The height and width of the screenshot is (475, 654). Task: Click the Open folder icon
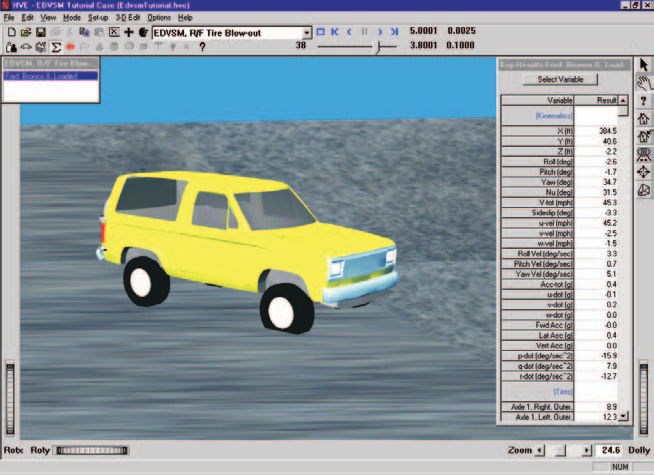click(x=26, y=32)
